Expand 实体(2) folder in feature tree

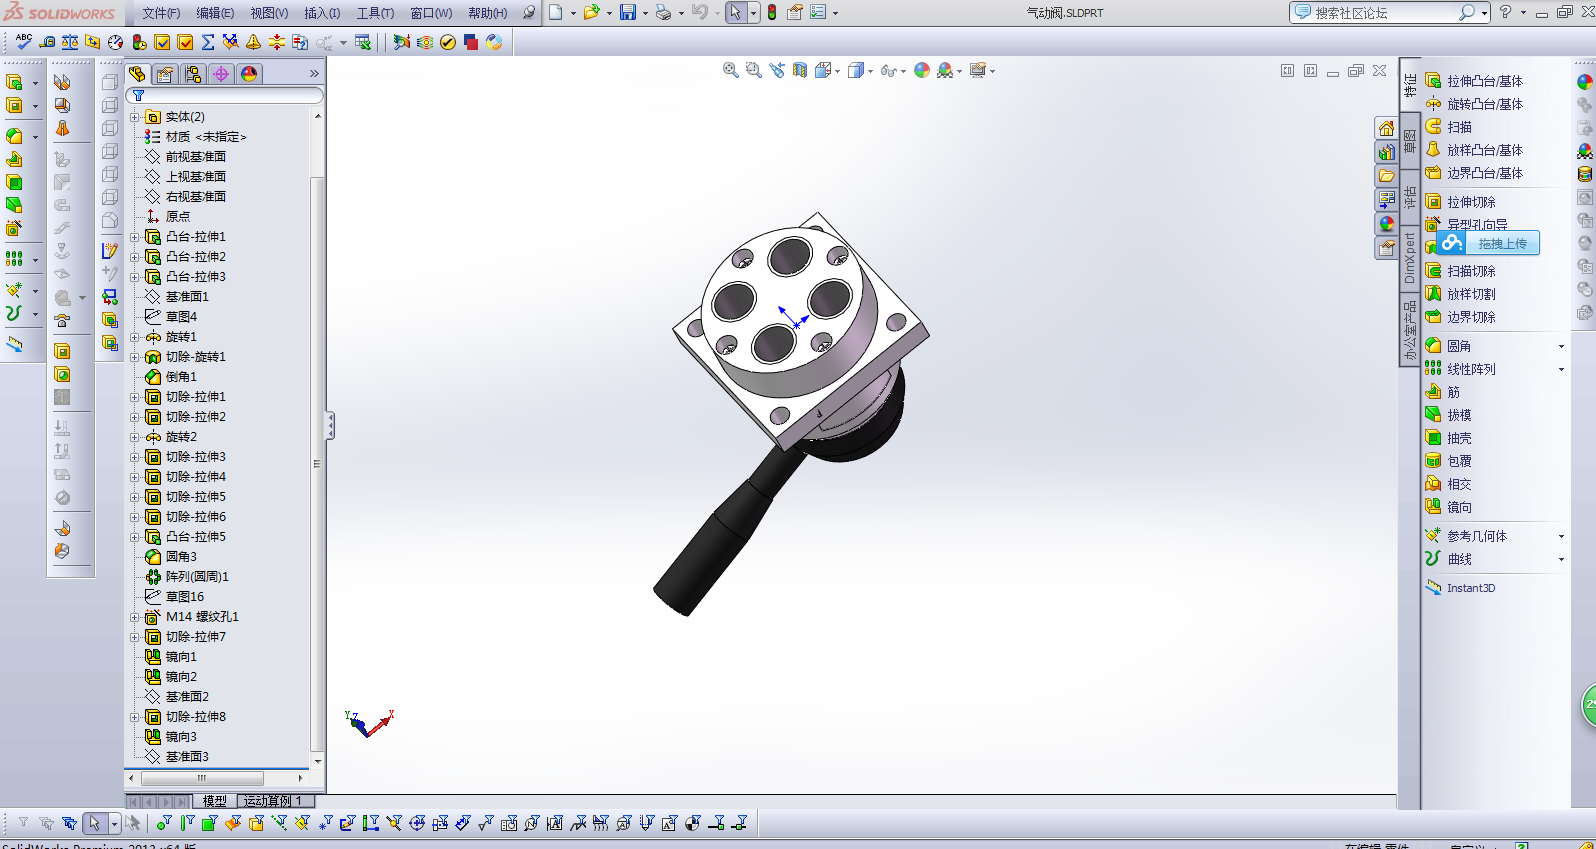(135, 117)
